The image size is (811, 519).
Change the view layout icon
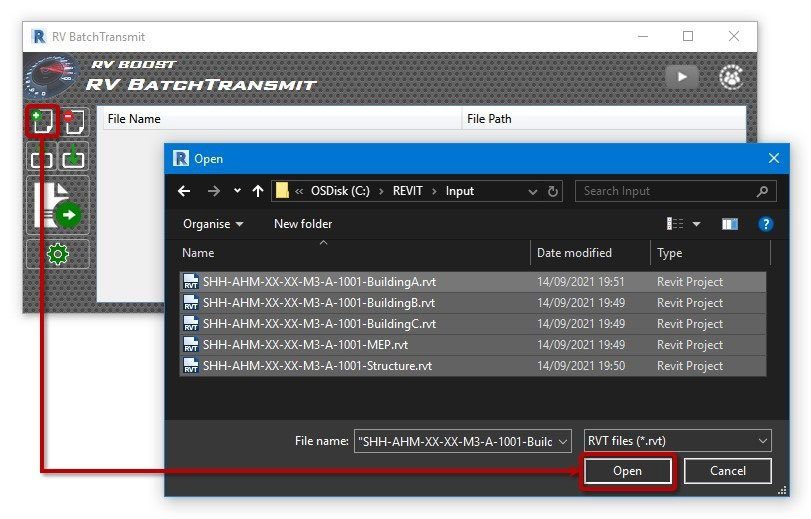(674, 224)
